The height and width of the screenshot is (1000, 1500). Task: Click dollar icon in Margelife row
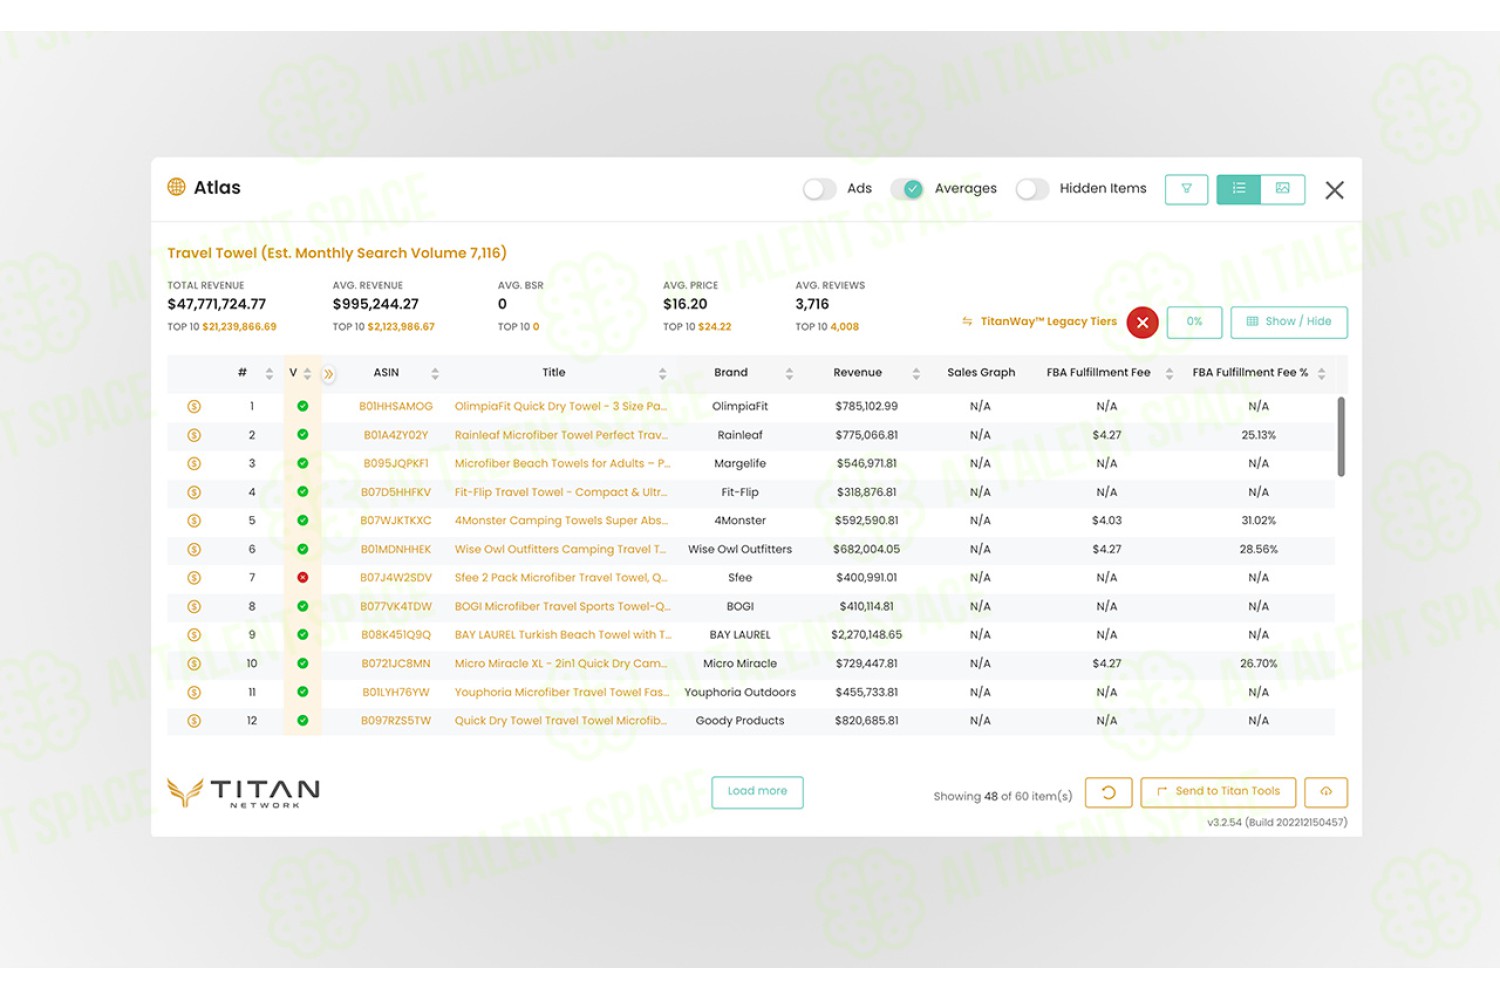point(194,464)
